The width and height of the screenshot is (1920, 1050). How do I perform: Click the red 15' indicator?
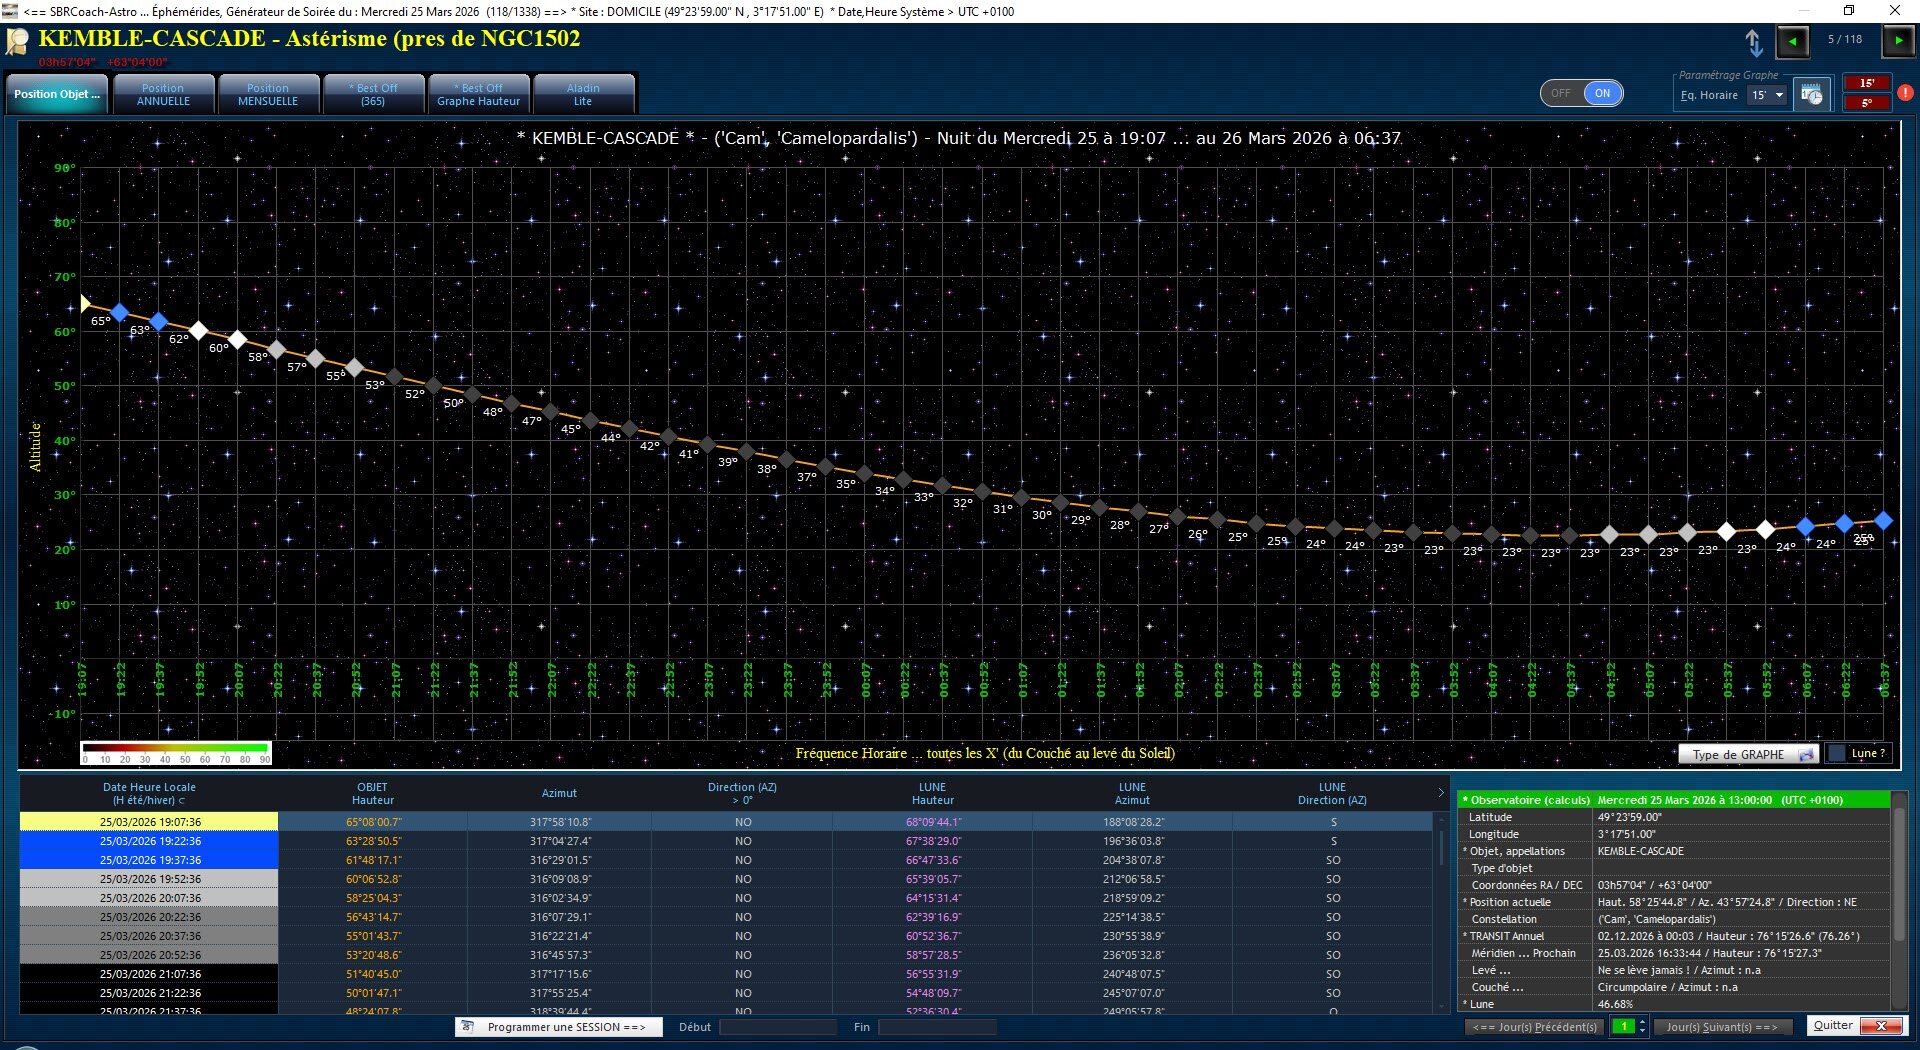[1866, 83]
